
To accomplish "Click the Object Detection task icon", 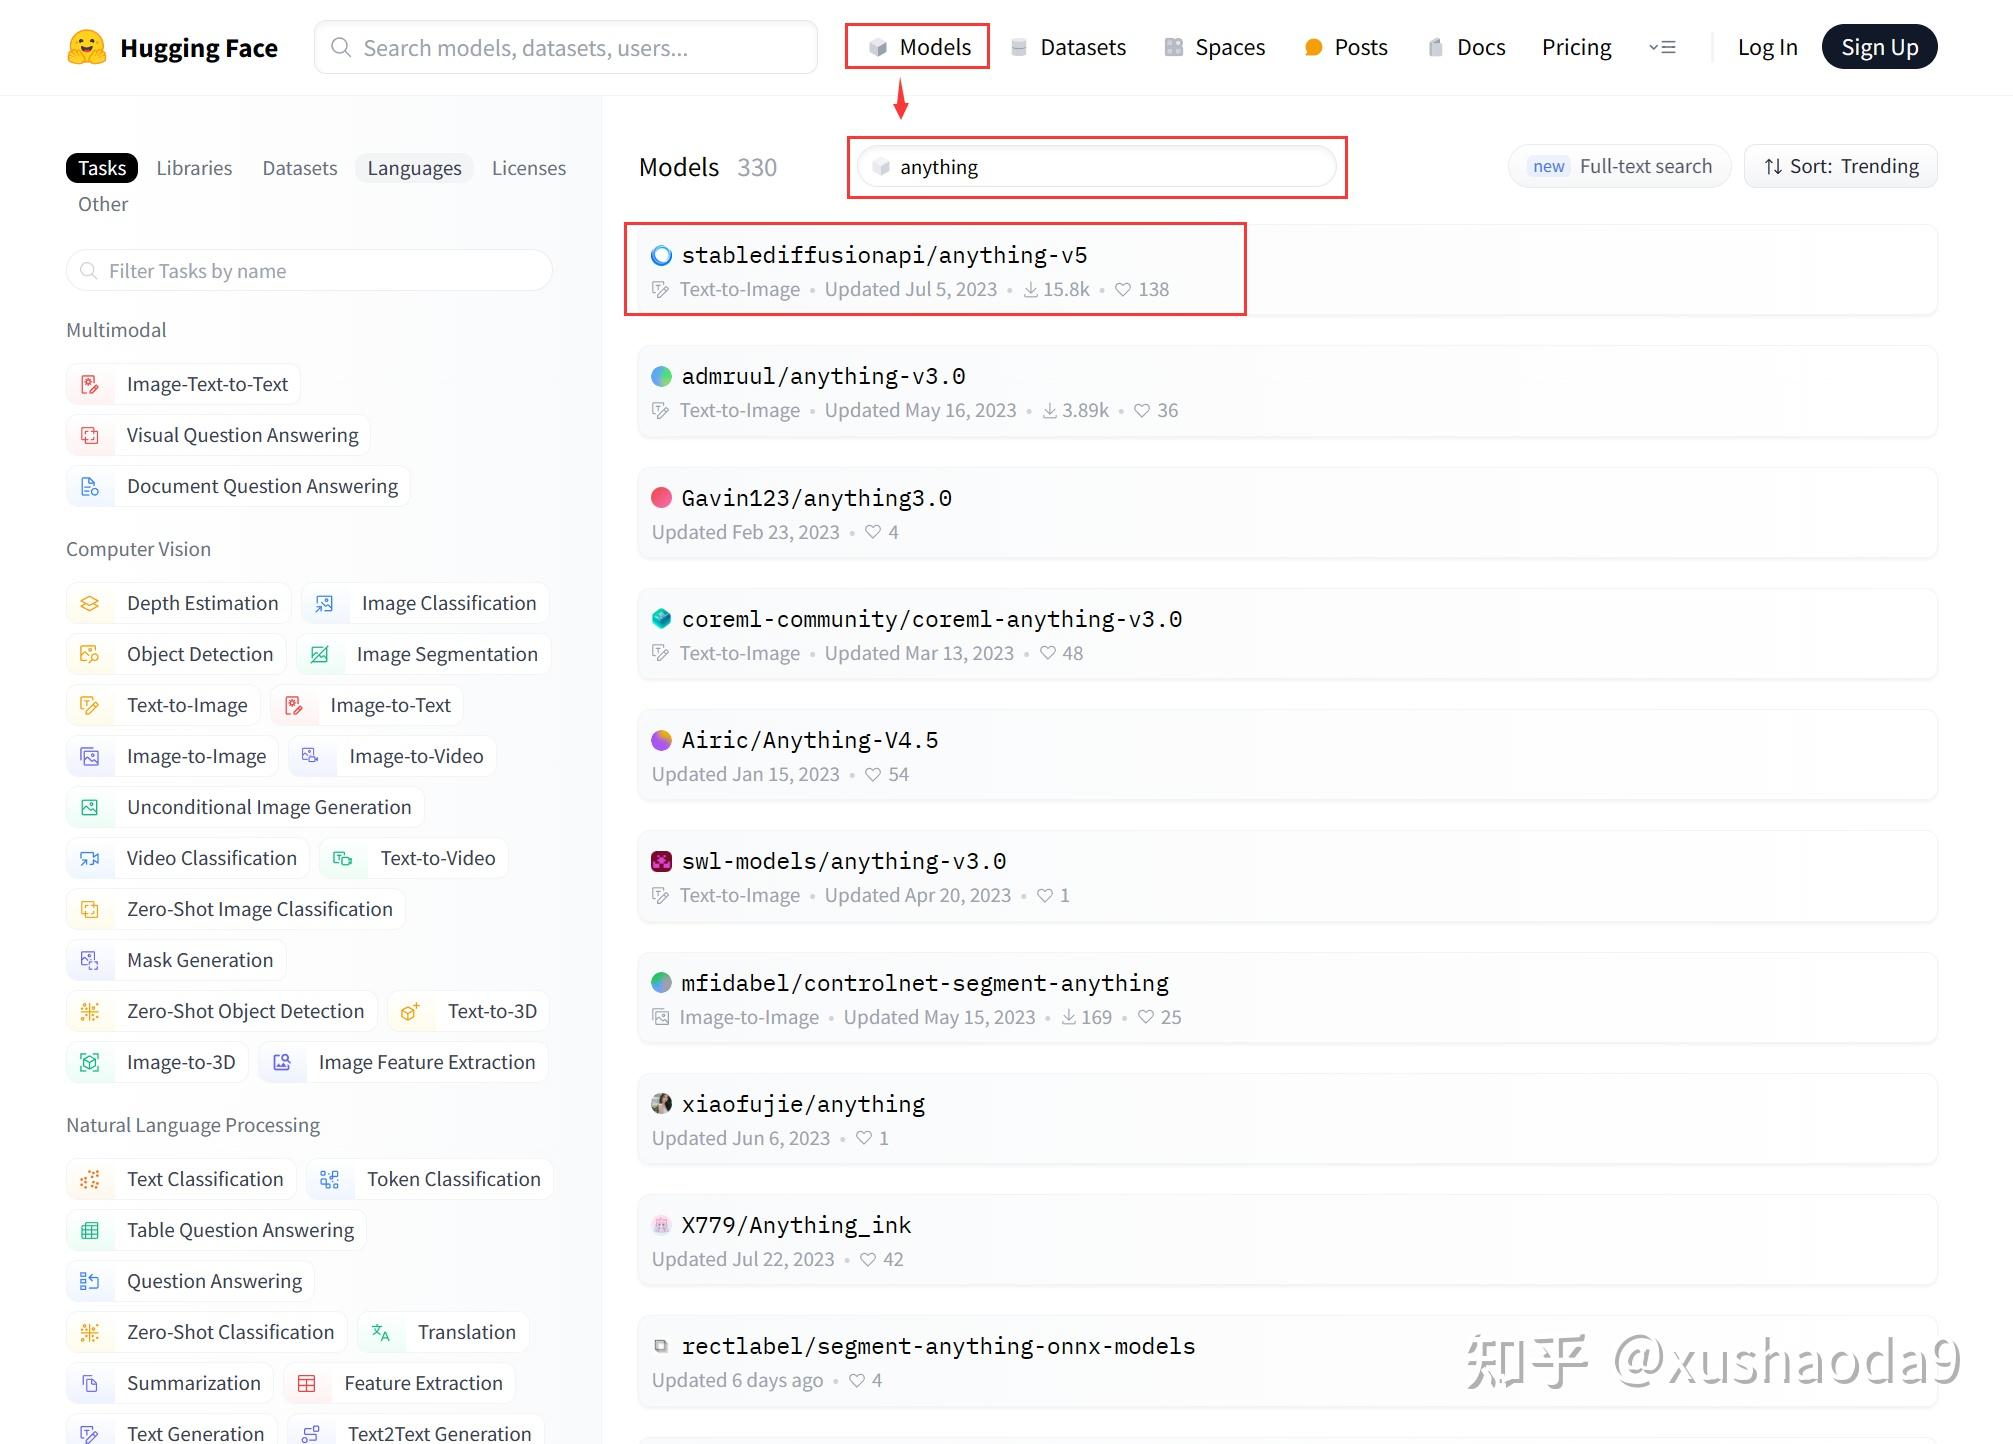I will point(90,655).
